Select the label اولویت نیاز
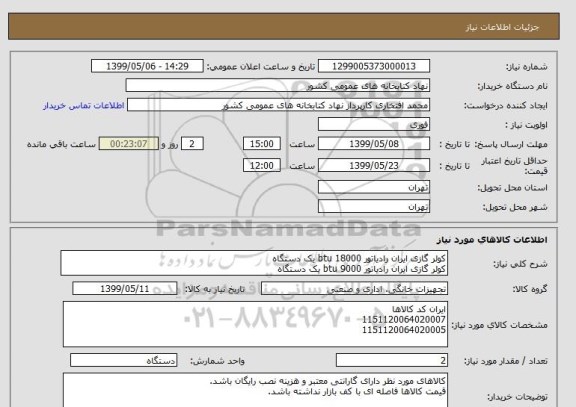Screen dimensions: 576x407 pos(526,125)
